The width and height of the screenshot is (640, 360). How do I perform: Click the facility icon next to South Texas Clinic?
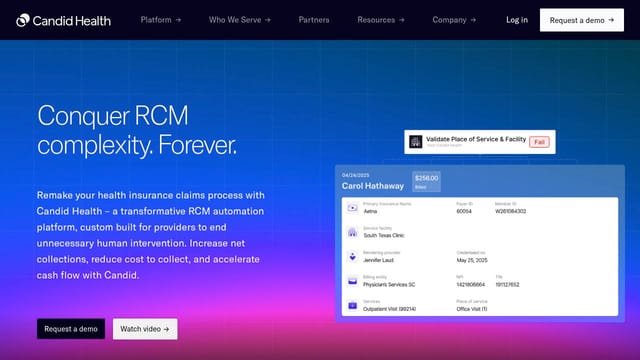(352, 232)
